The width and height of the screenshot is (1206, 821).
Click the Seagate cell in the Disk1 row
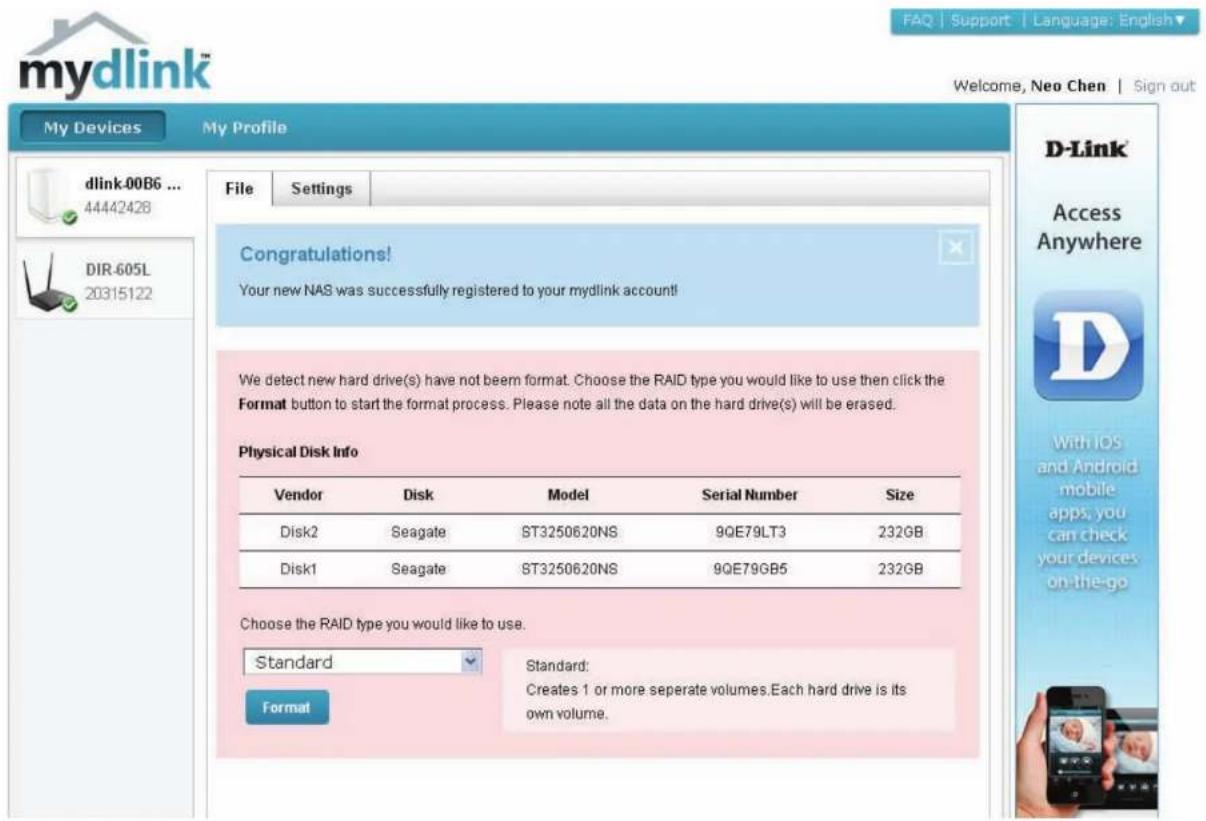pyautogui.click(x=418, y=569)
